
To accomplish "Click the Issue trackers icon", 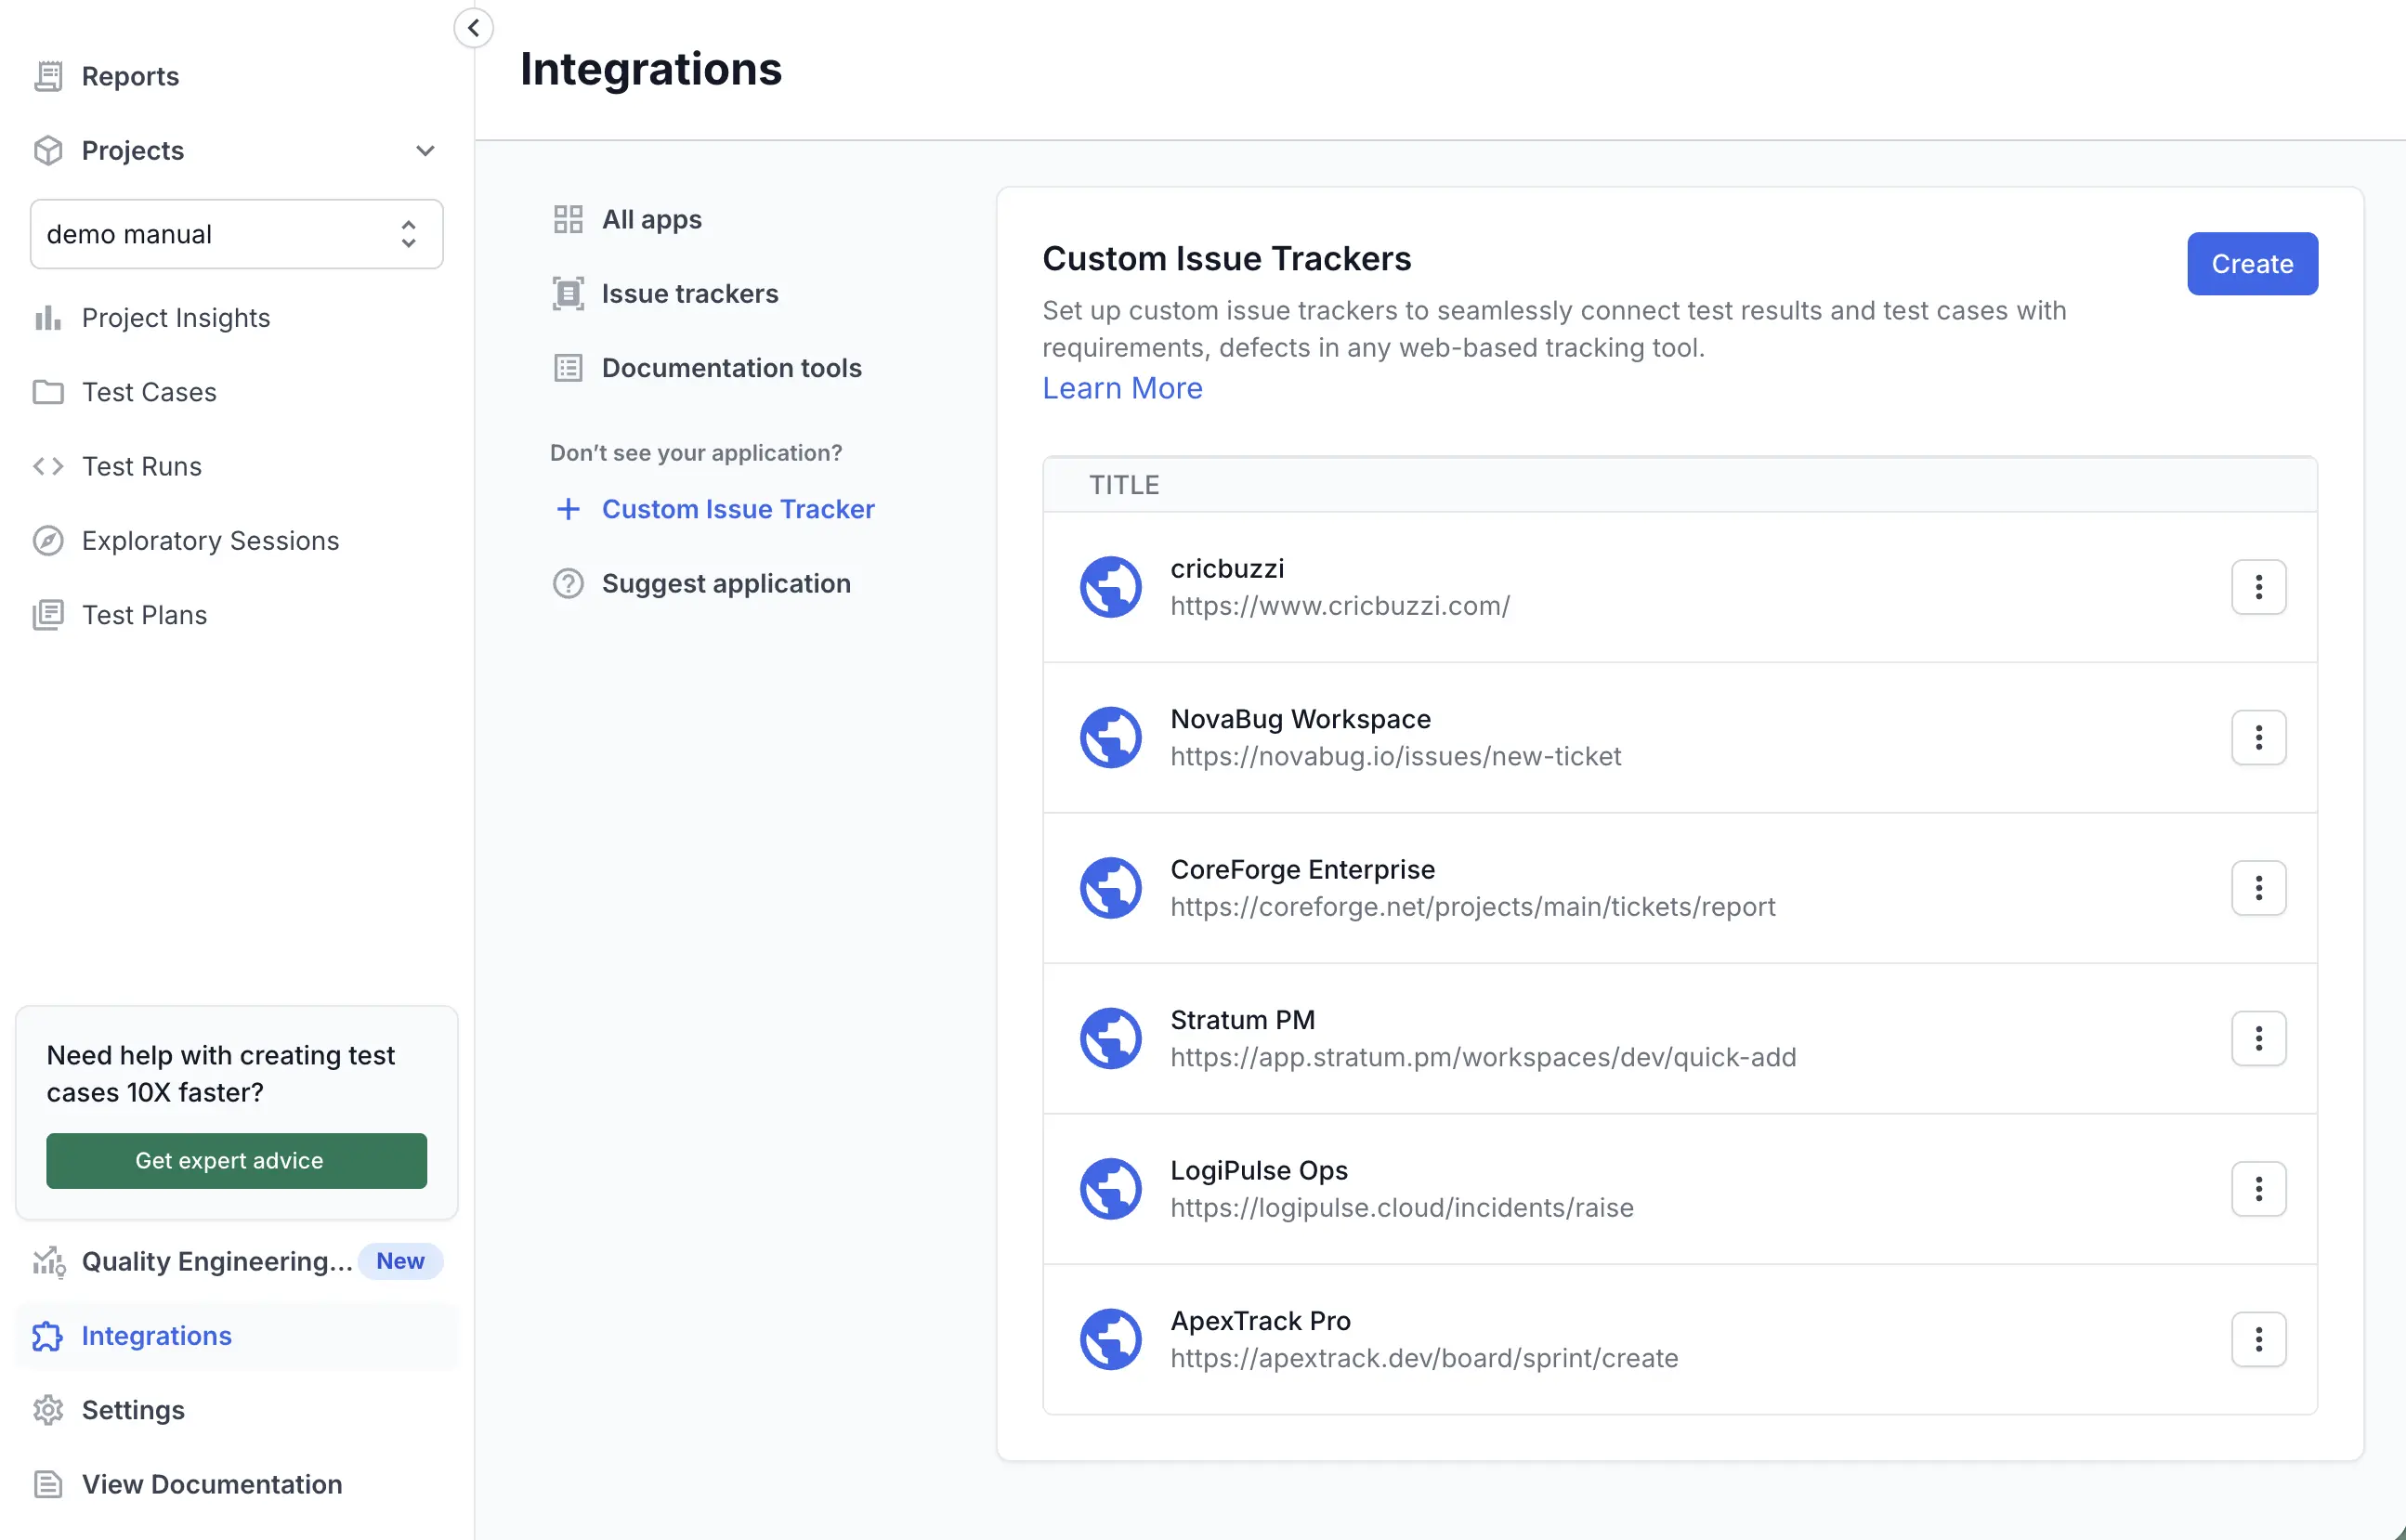I will 568,293.
